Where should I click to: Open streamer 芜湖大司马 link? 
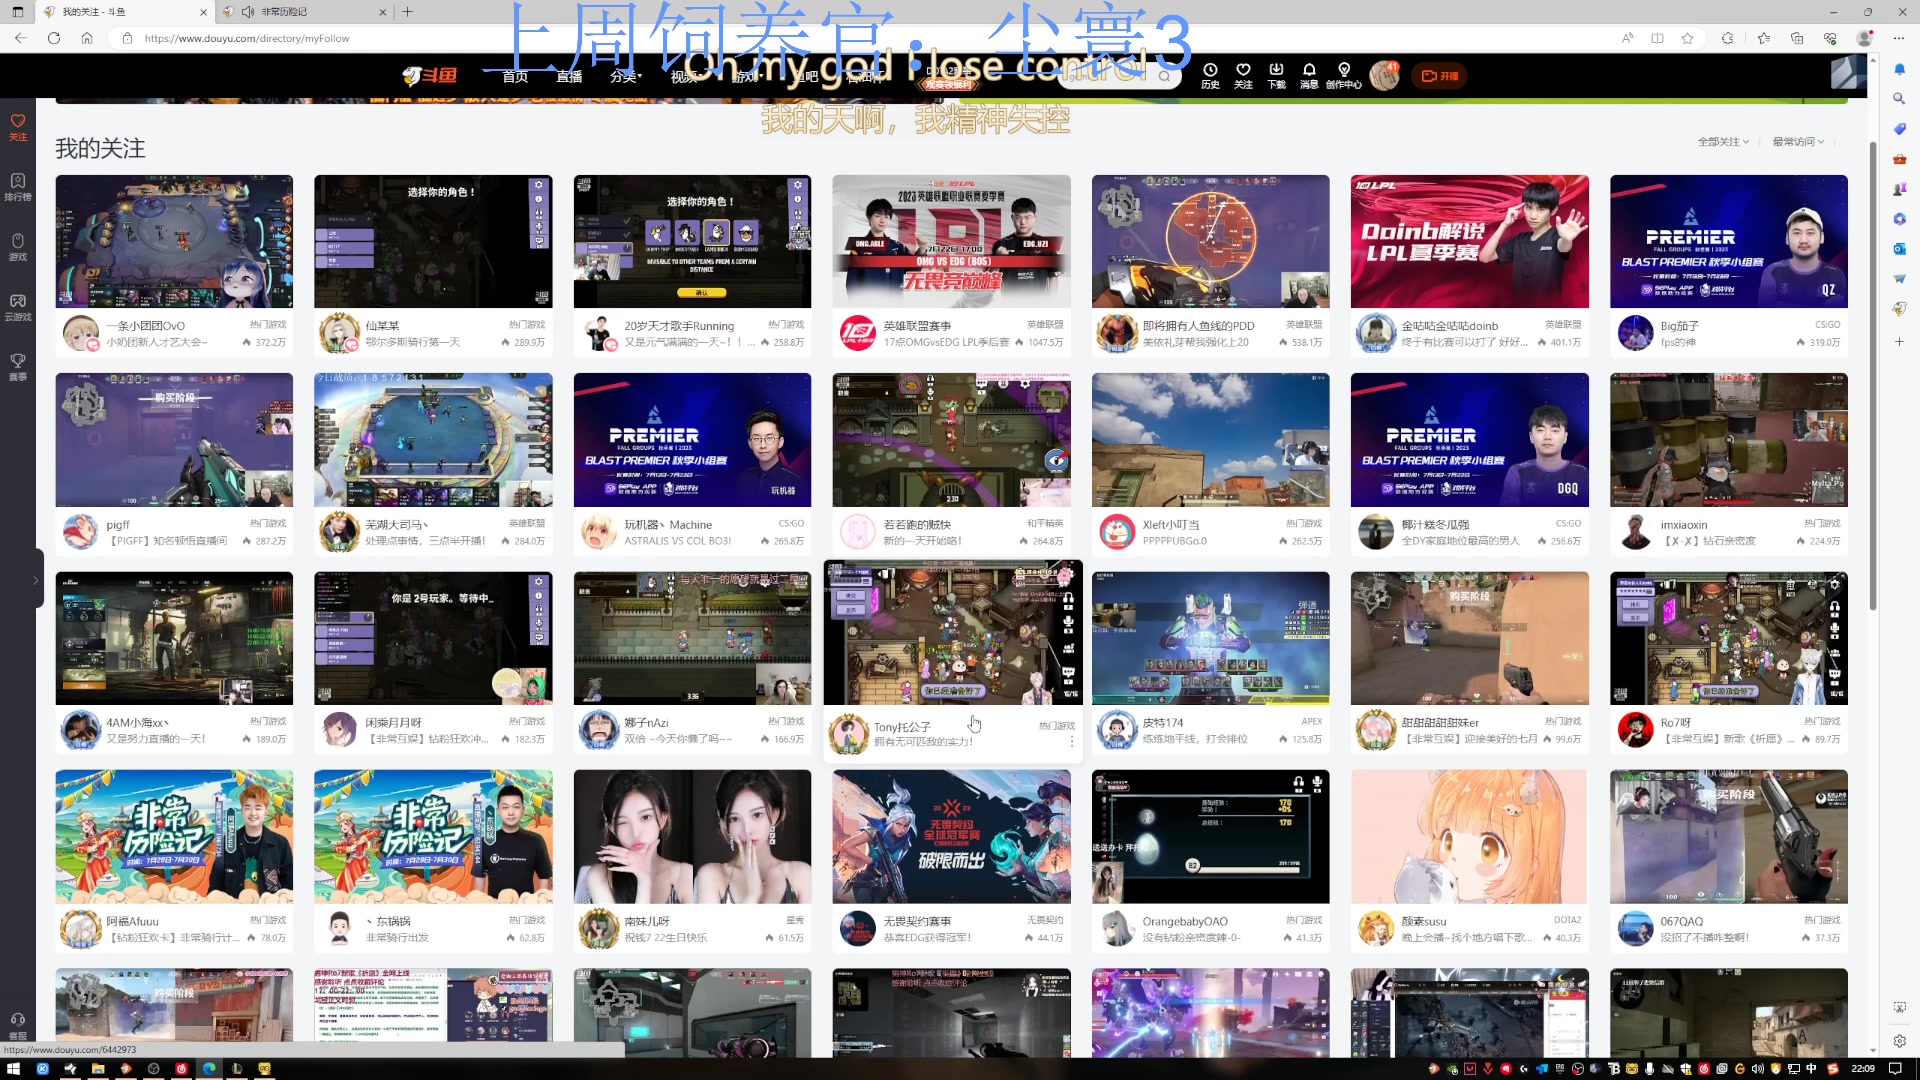397,525
